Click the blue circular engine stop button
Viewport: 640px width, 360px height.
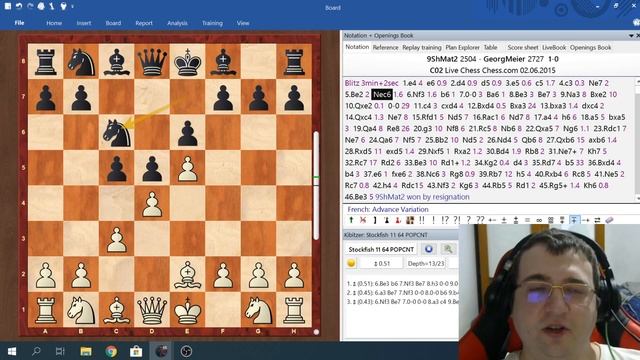(429, 249)
